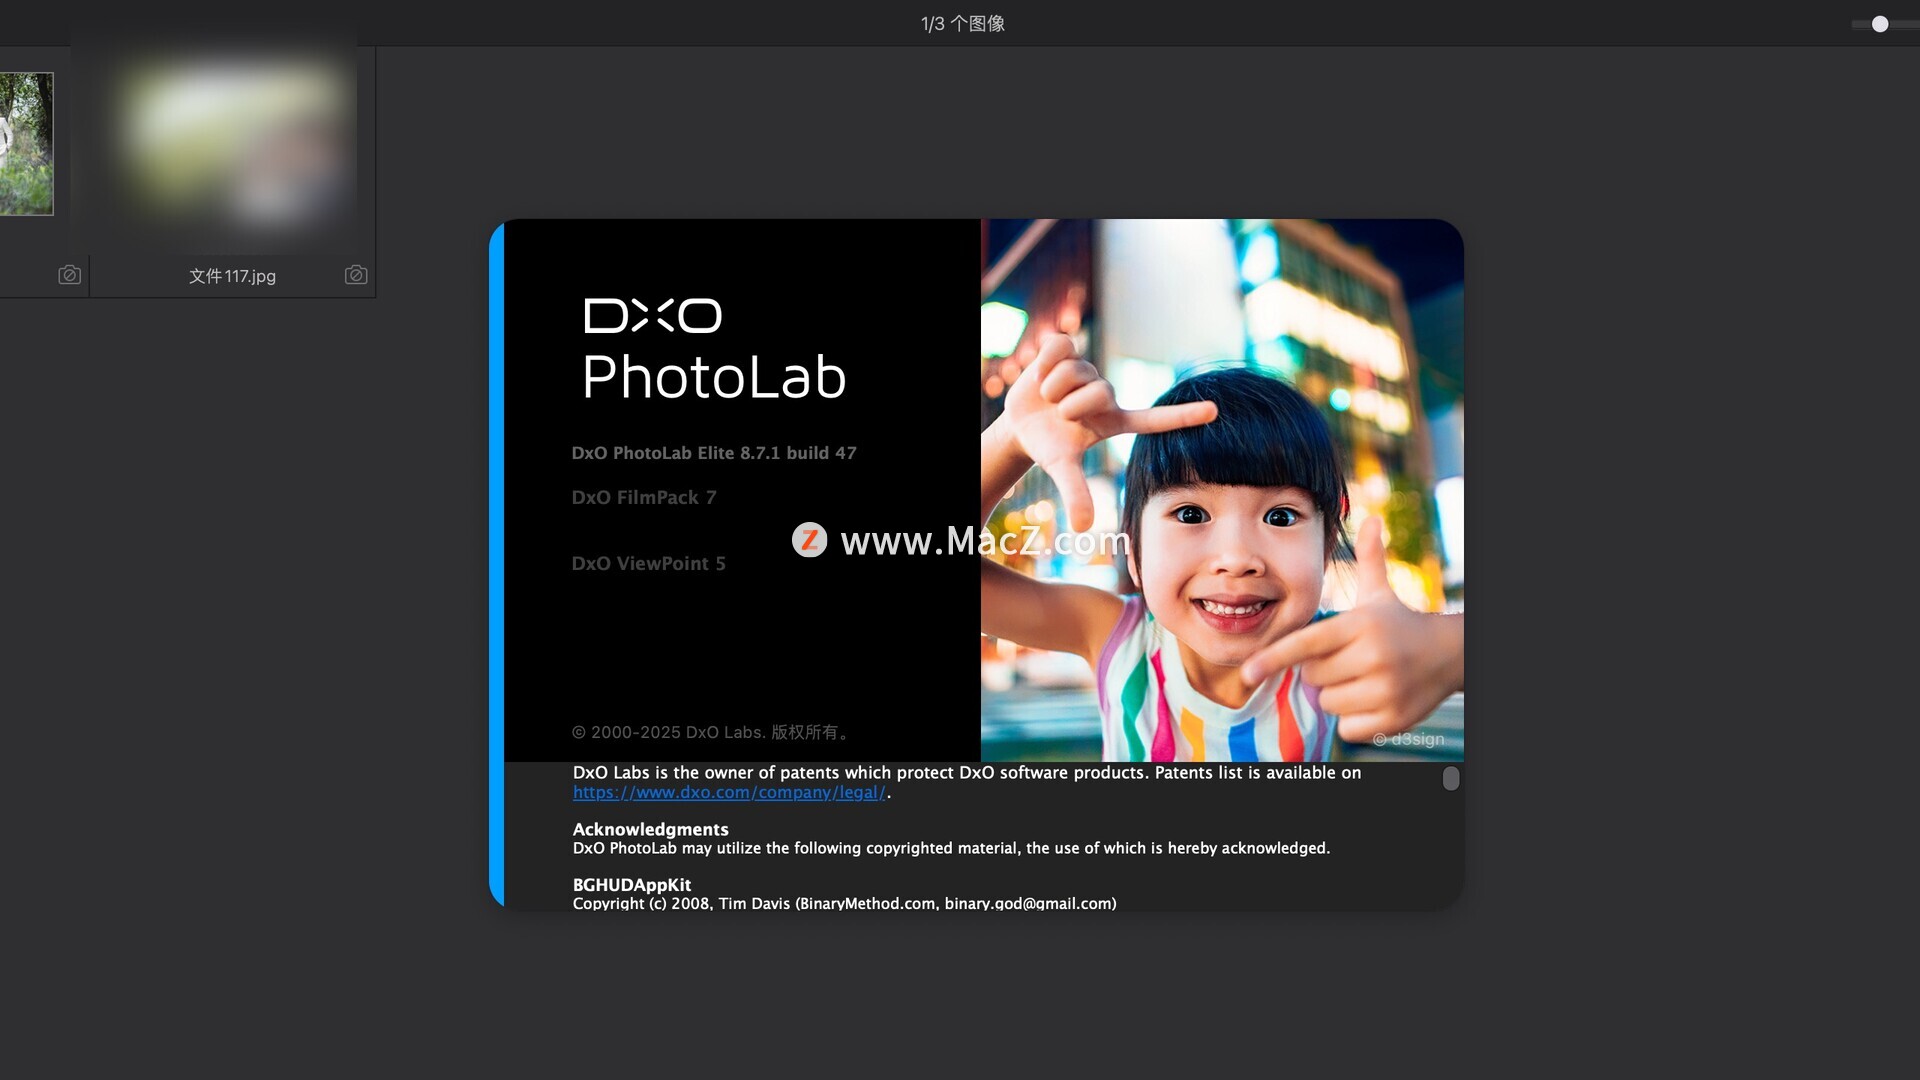Click the scrollbar thumb in the about text
Image resolution: width=1920 pixels, height=1080 pixels.
(x=1451, y=778)
